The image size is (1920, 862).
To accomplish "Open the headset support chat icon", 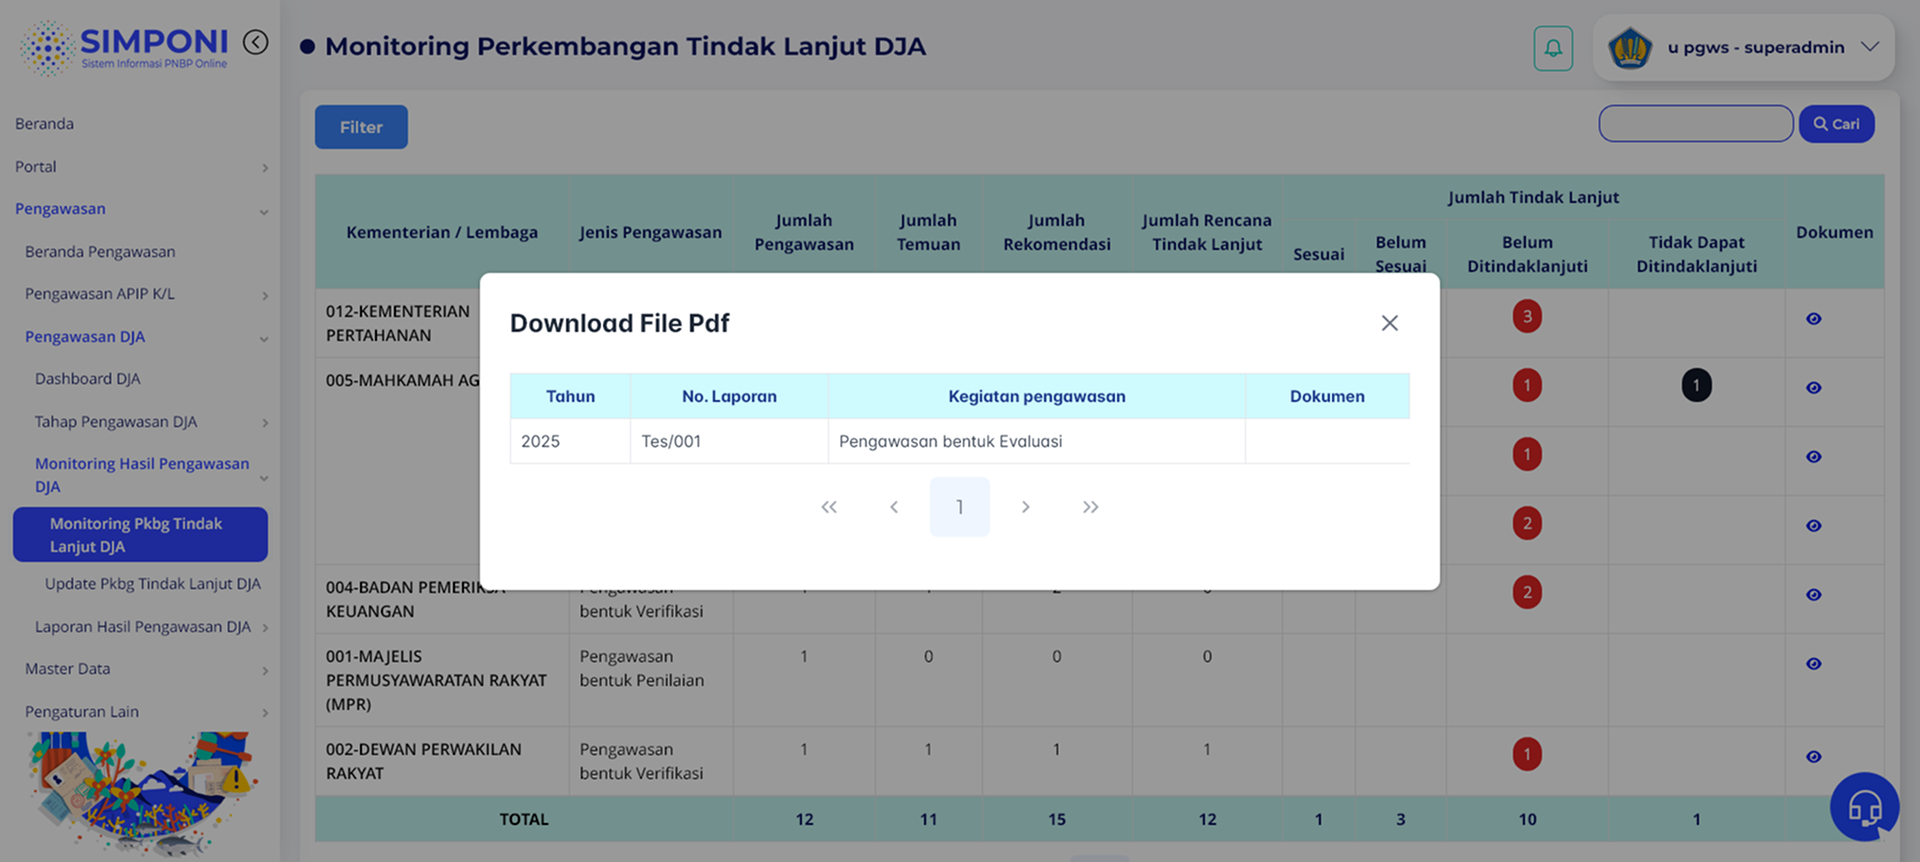I will click(1864, 806).
